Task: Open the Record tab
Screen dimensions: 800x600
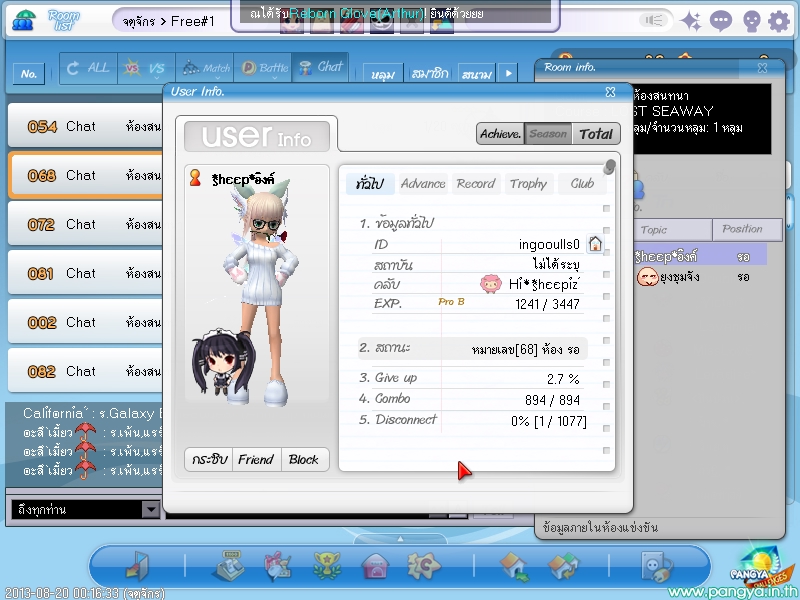Action: pyautogui.click(x=476, y=184)
